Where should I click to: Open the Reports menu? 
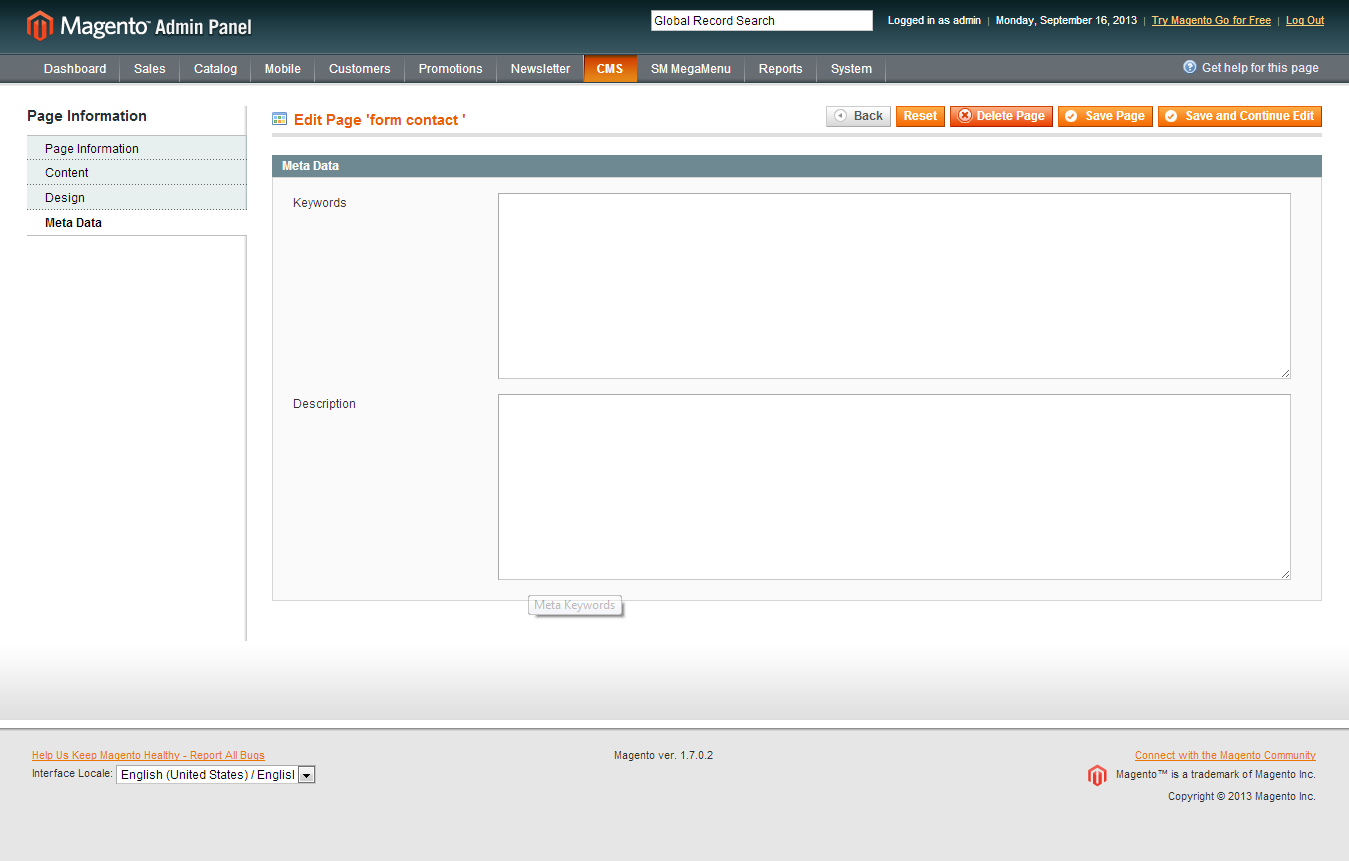click(780, 69)
